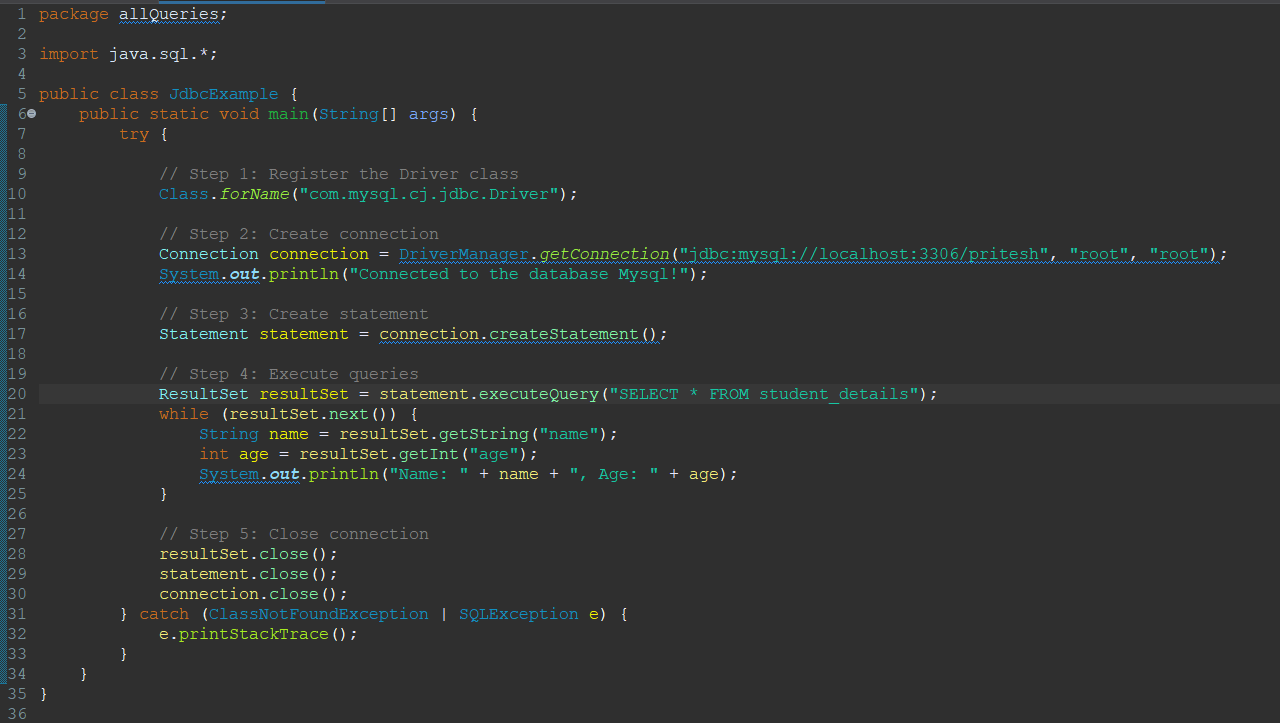Follow the DriverManager.getConnection hyperlink
The image size is (1280, 723).
[535, 253]
